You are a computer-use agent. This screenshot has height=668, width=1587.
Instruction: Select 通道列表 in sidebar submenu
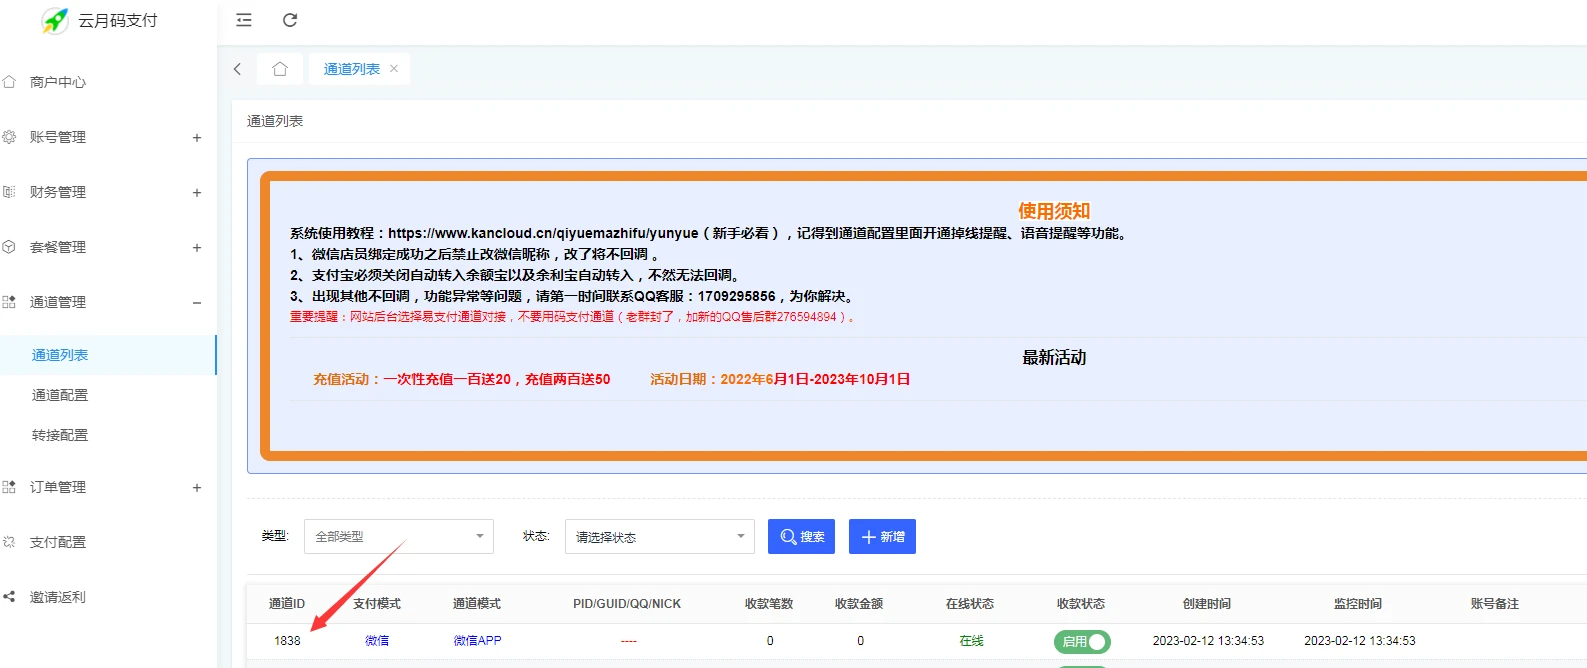click(108, 355)
